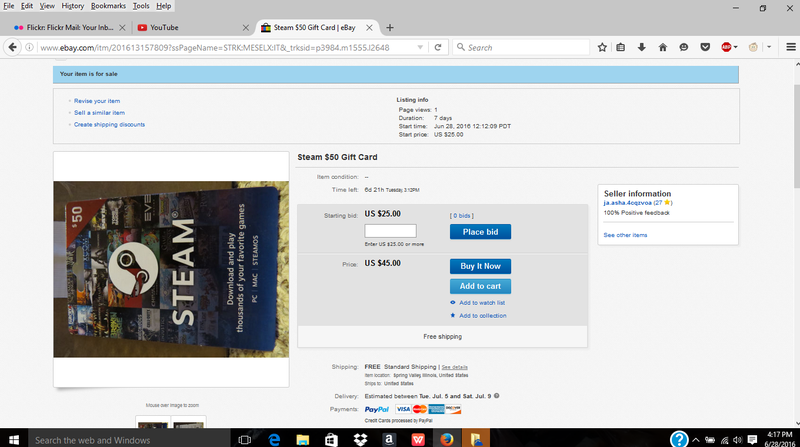Open site identity info icon in address bar

tap(30, 47)
